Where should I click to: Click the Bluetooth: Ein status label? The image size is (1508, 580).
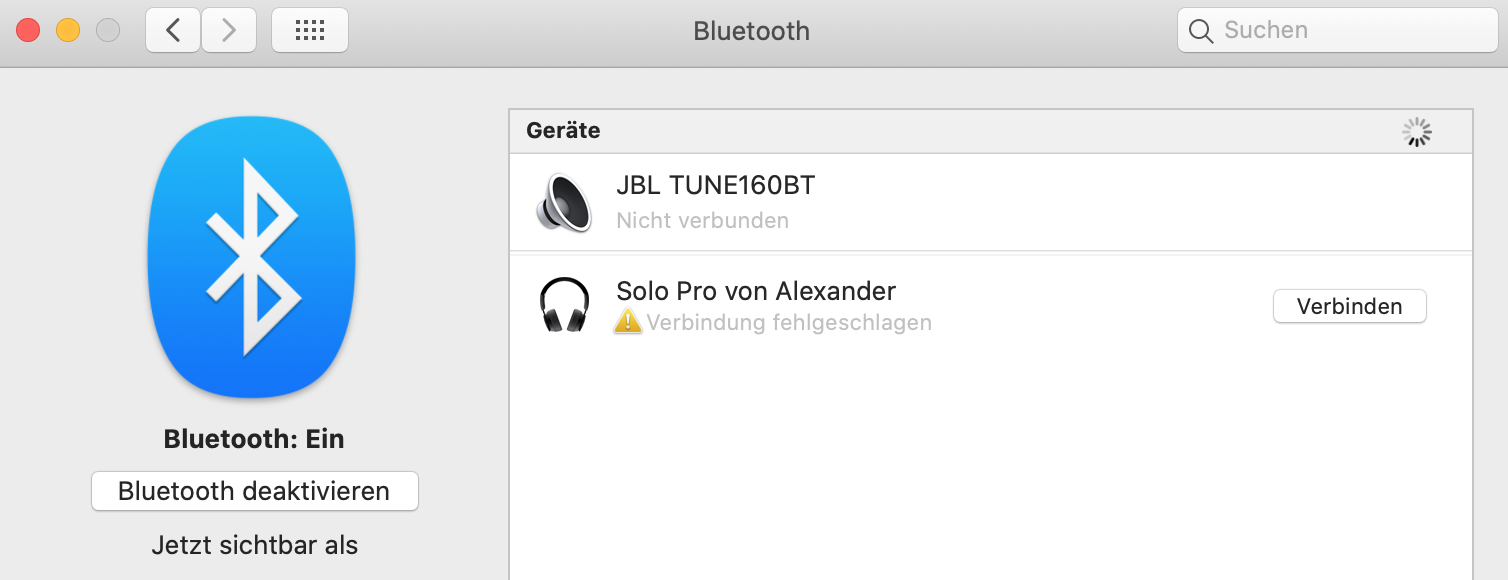coord(254,439)
